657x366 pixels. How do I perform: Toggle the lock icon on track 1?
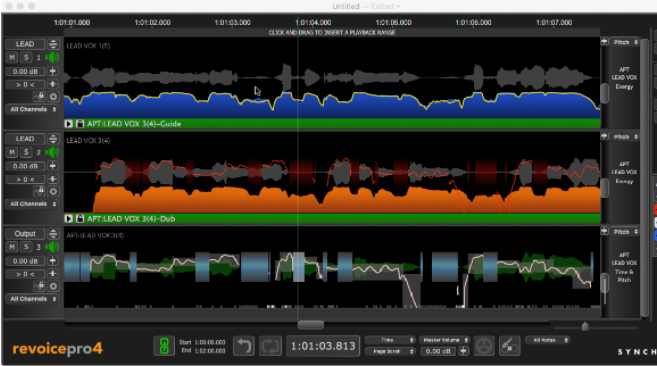point(39,96)
